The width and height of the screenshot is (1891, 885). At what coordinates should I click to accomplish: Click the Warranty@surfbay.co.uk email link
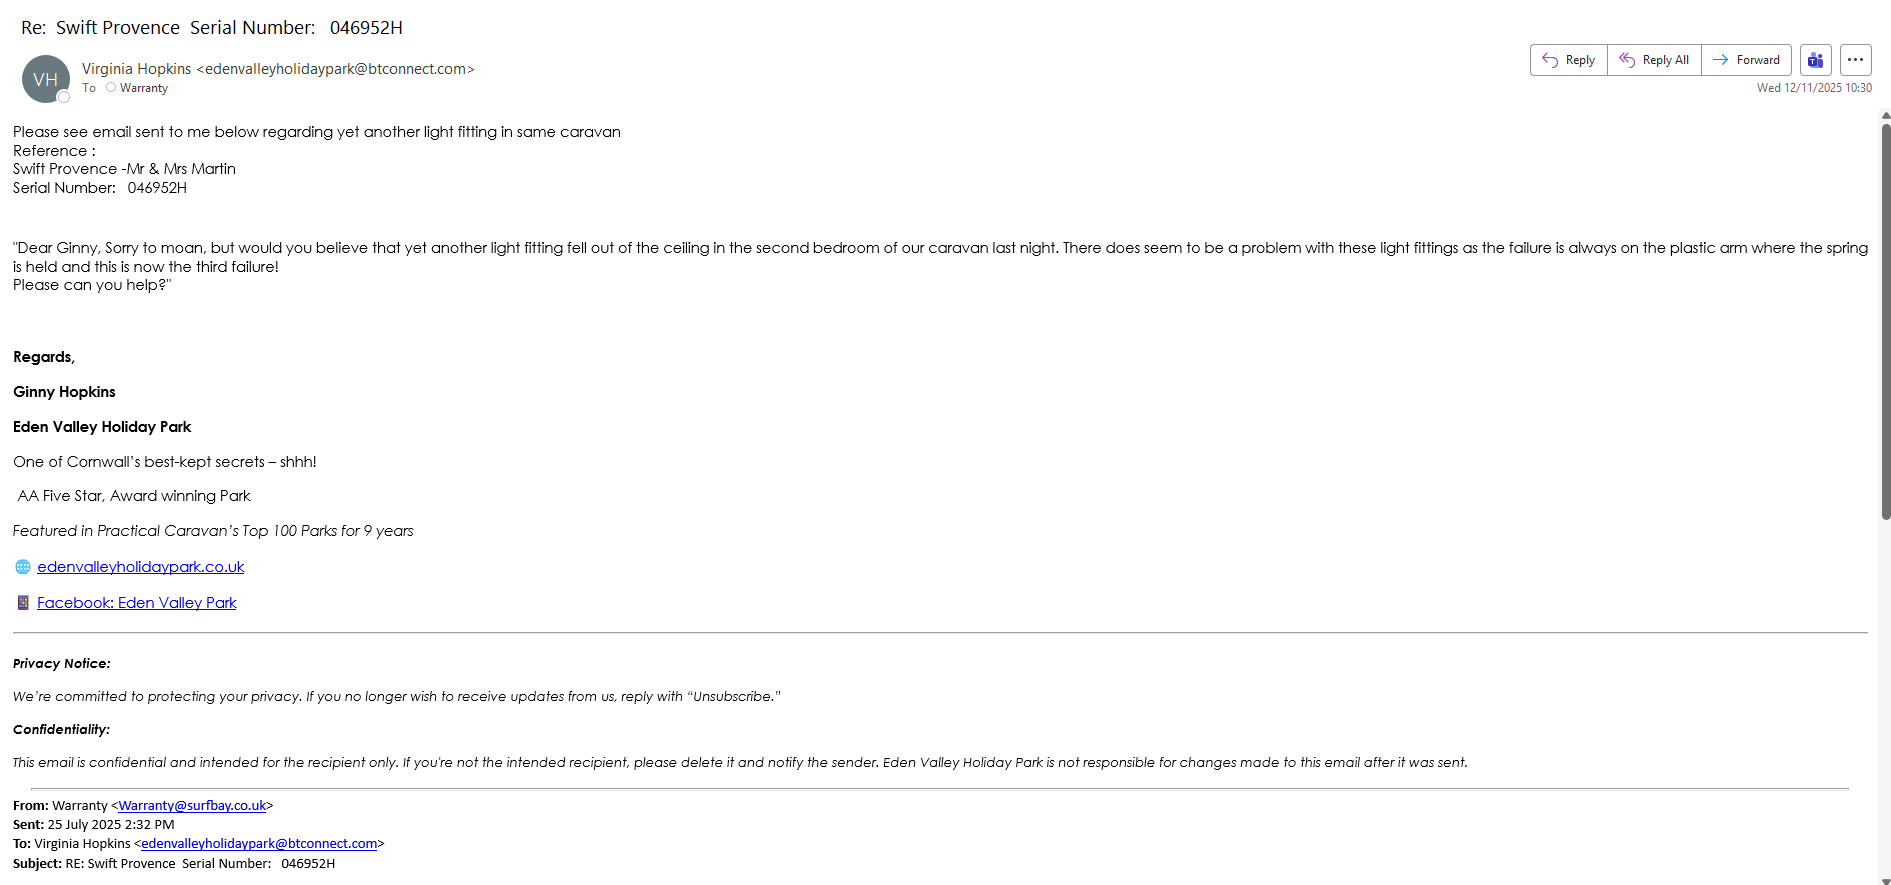192,806
